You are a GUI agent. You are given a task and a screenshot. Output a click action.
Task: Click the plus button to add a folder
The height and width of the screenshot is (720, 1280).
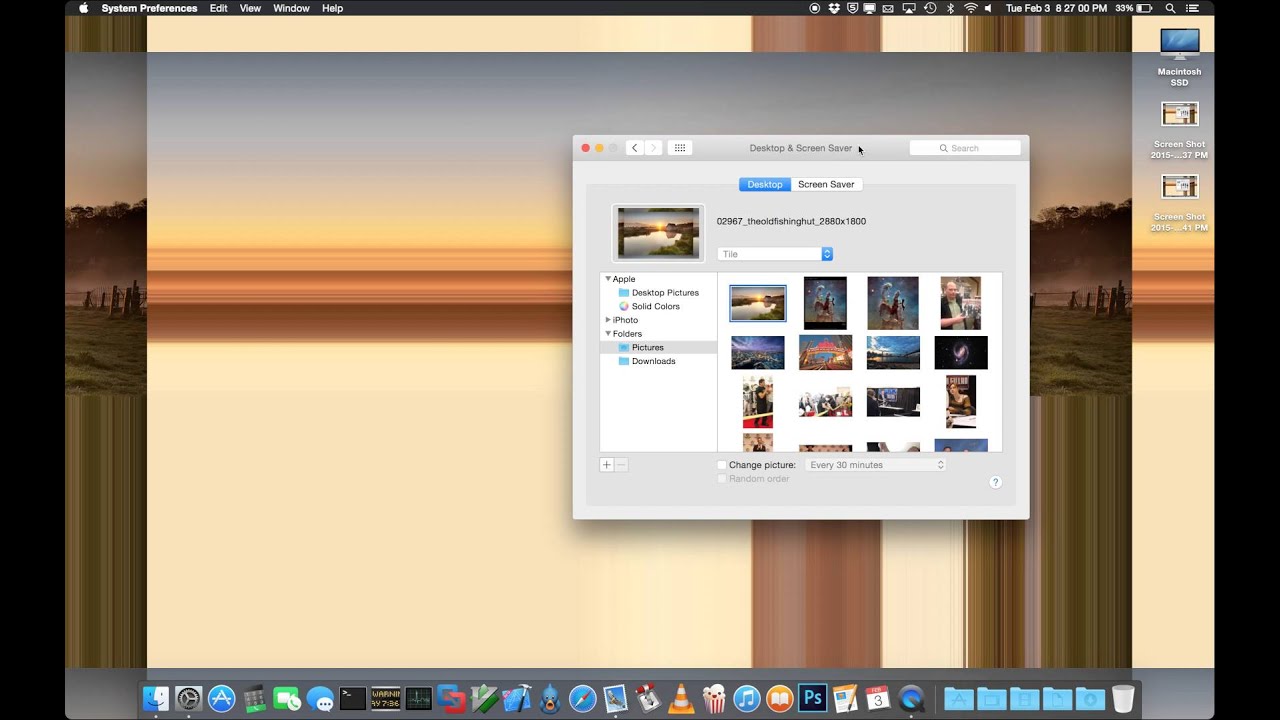coord(606,464)
